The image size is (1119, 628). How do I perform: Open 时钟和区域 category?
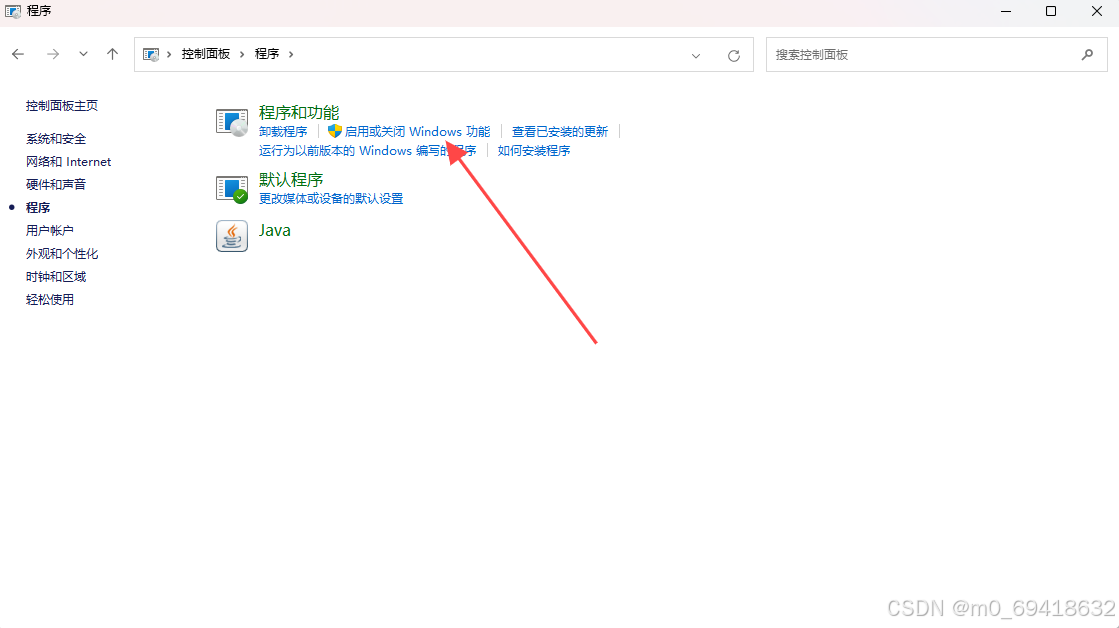point(56,276)
